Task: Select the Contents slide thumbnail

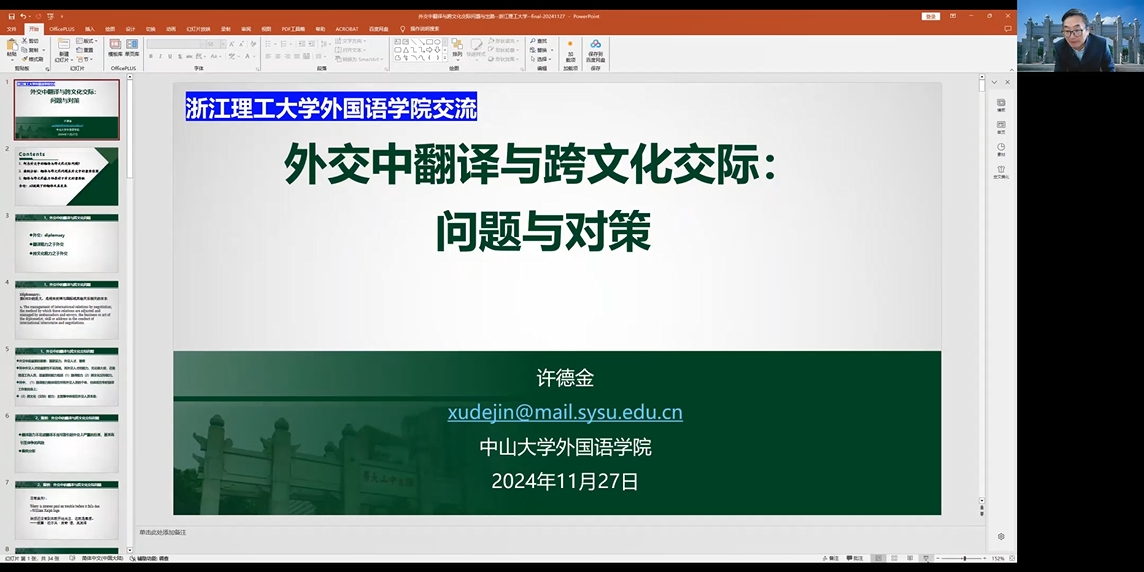Action: 66,177
